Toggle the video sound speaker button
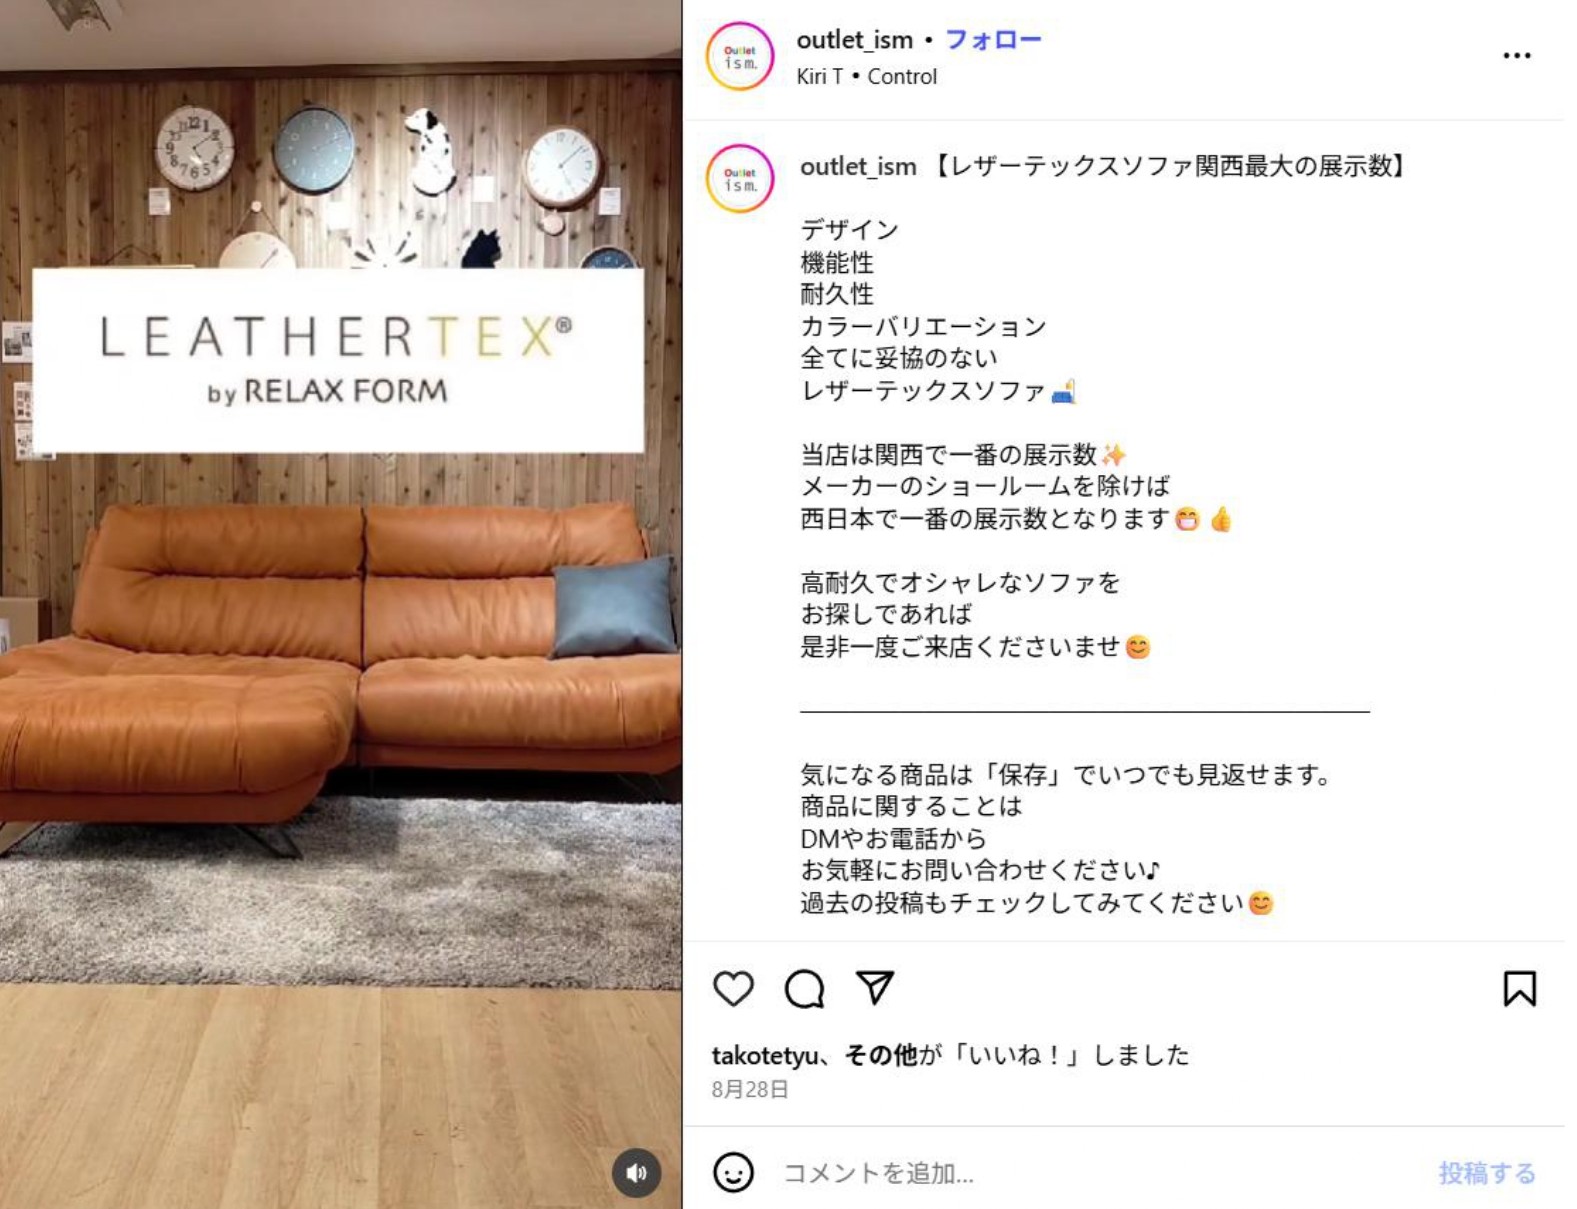Image resolution: width=1577 pixels, height=1209 pixels. tap(637, 1172)
